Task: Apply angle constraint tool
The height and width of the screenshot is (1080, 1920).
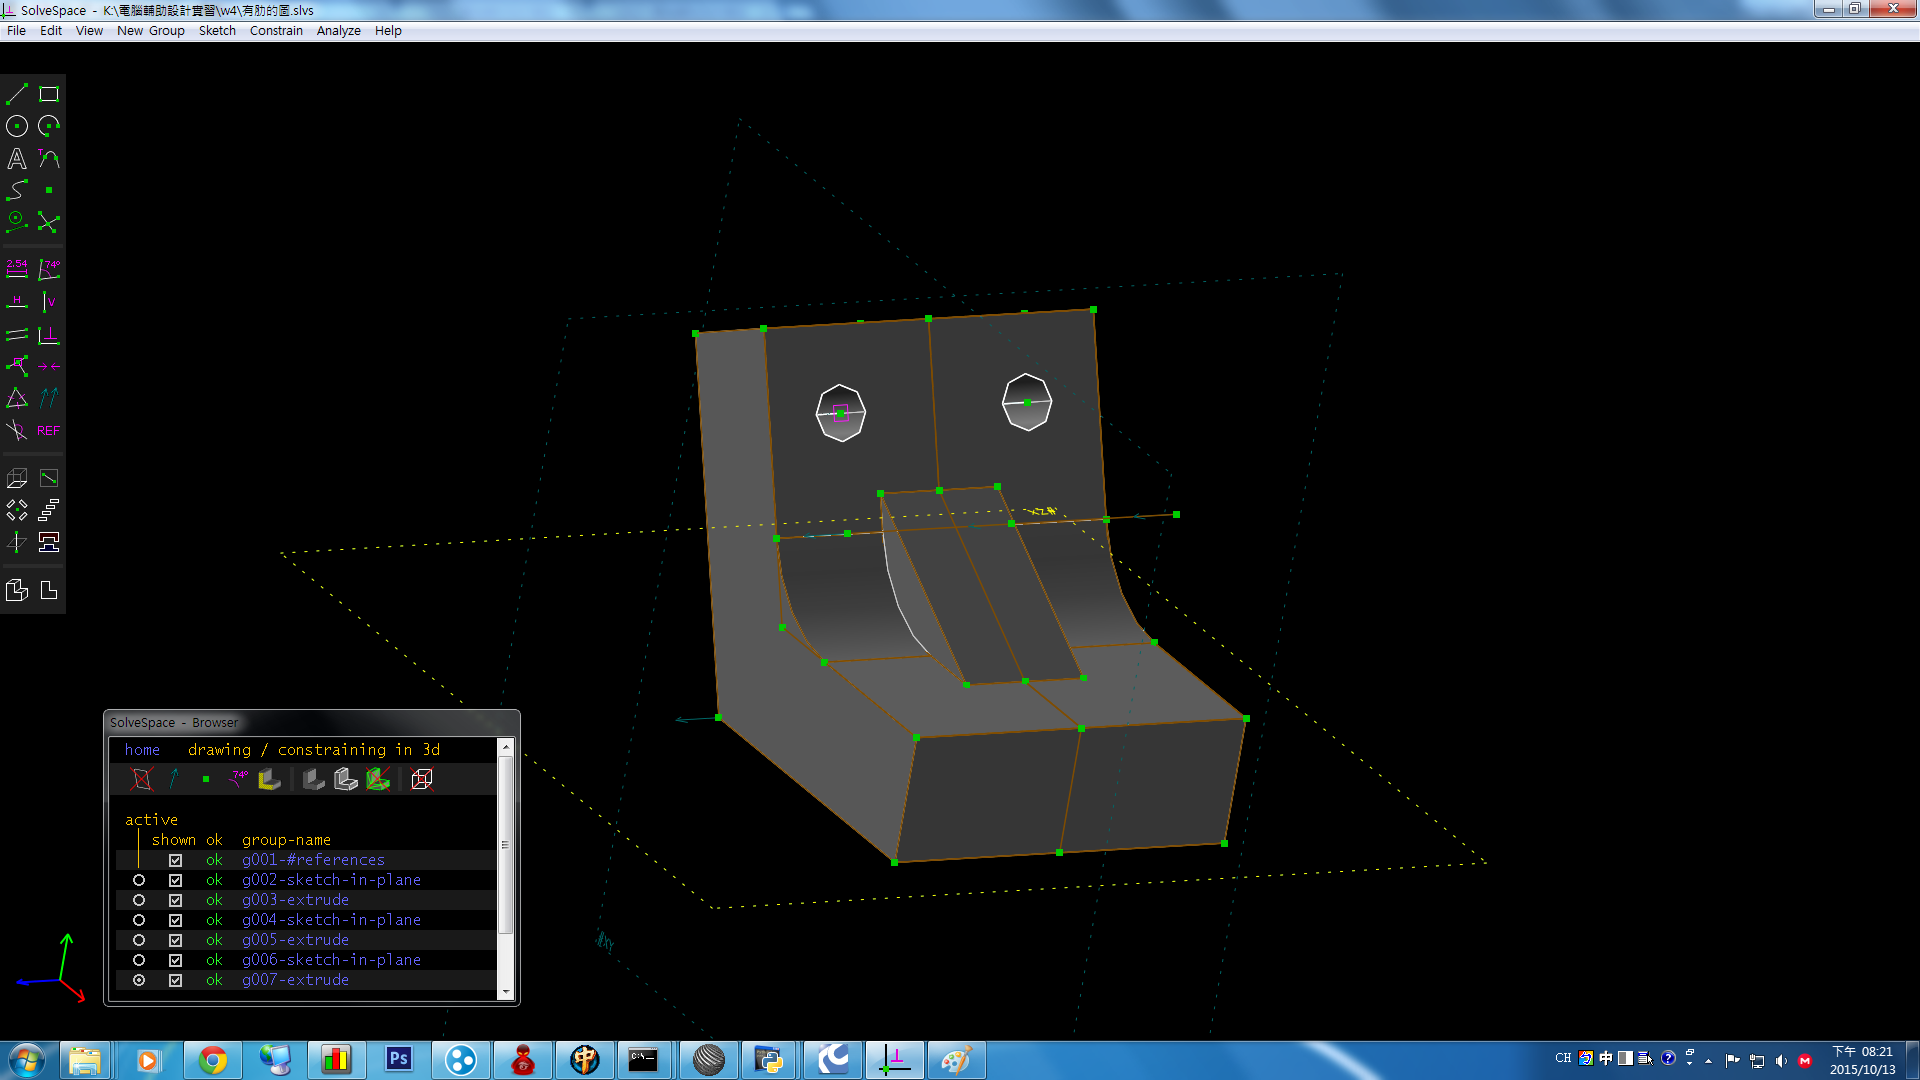Action: pyautogui.click(x=49, y=269)
